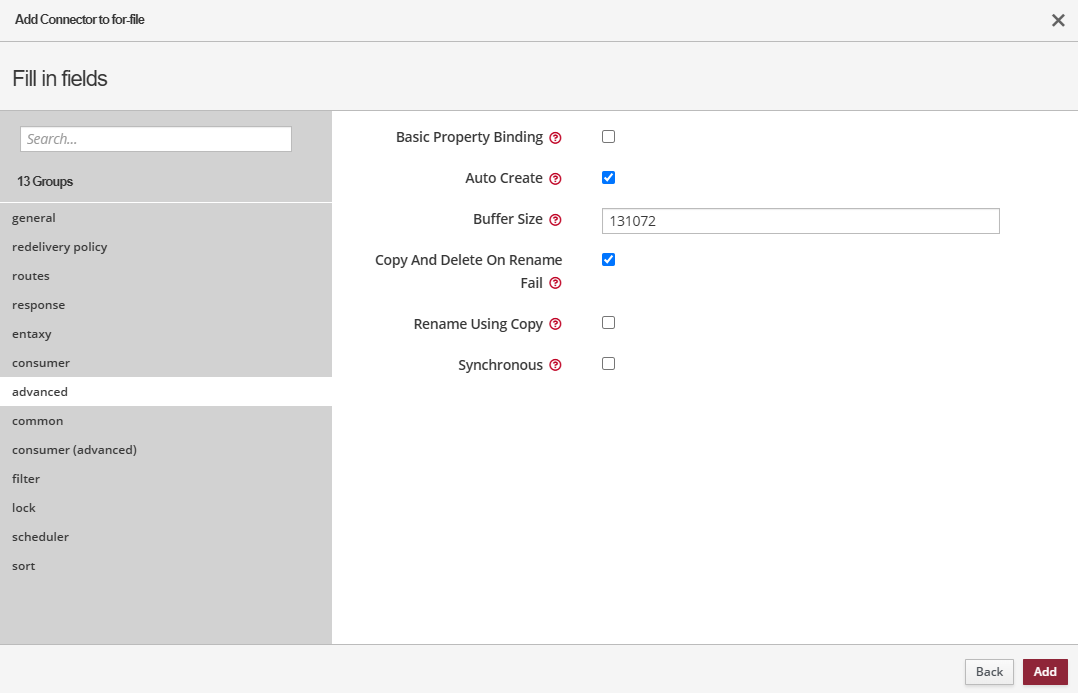Click help icon next to Auto Create
The image size is (1078, 693).
556,179
